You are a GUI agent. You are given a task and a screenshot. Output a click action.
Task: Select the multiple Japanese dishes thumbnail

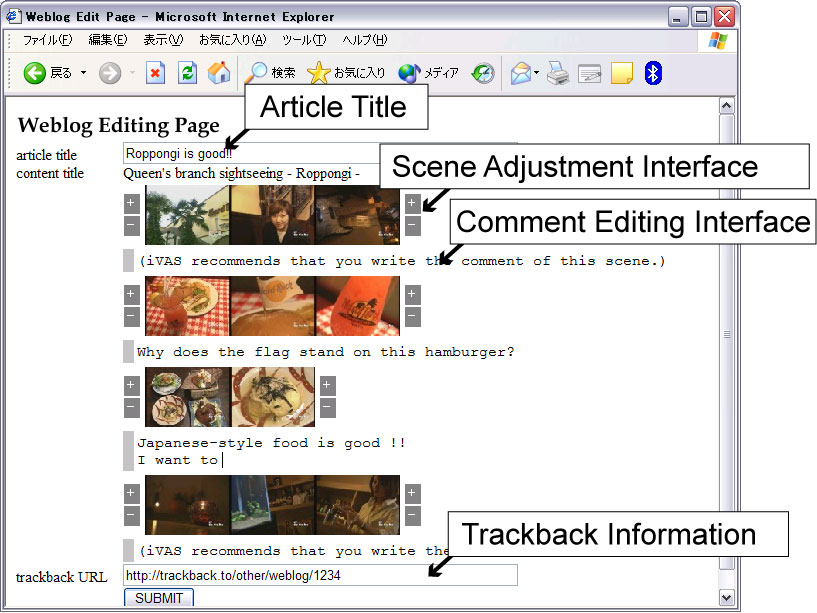[x=188, y=397]
